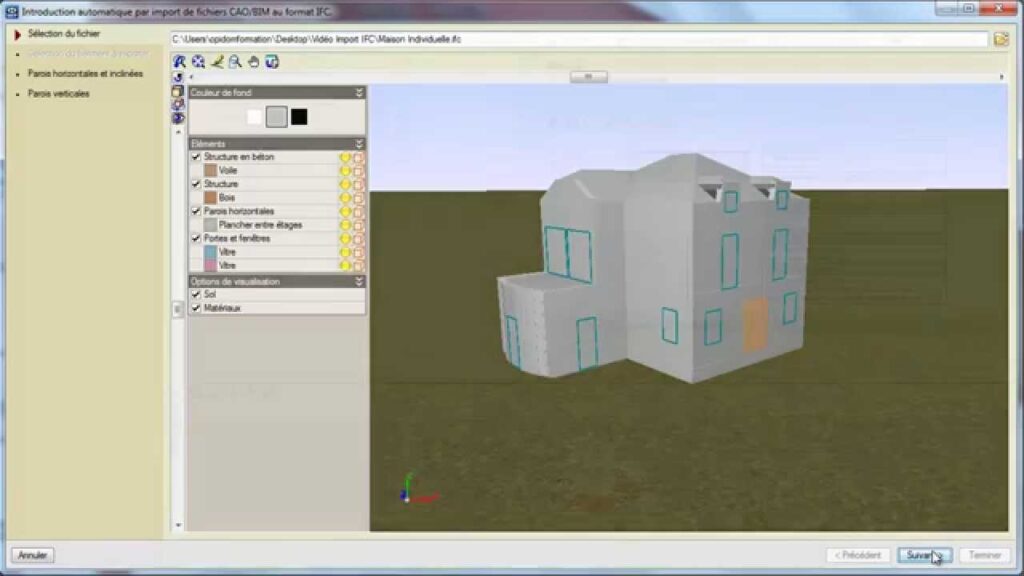Go to Parois verticales step
1024x576 pixels.
coord(58,94)
